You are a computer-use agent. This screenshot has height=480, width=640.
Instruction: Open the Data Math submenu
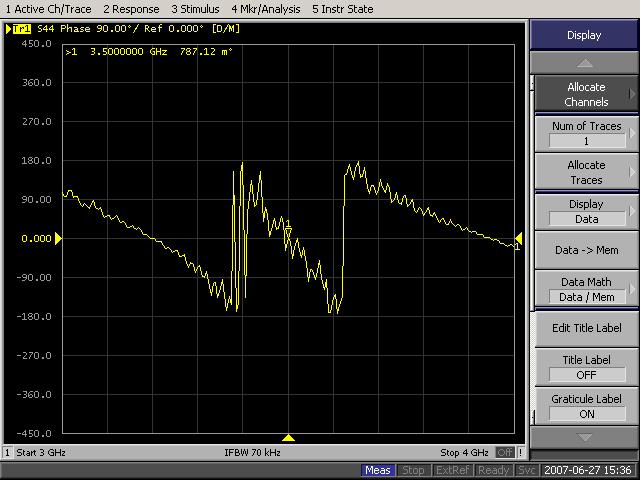tap(586, 289)
